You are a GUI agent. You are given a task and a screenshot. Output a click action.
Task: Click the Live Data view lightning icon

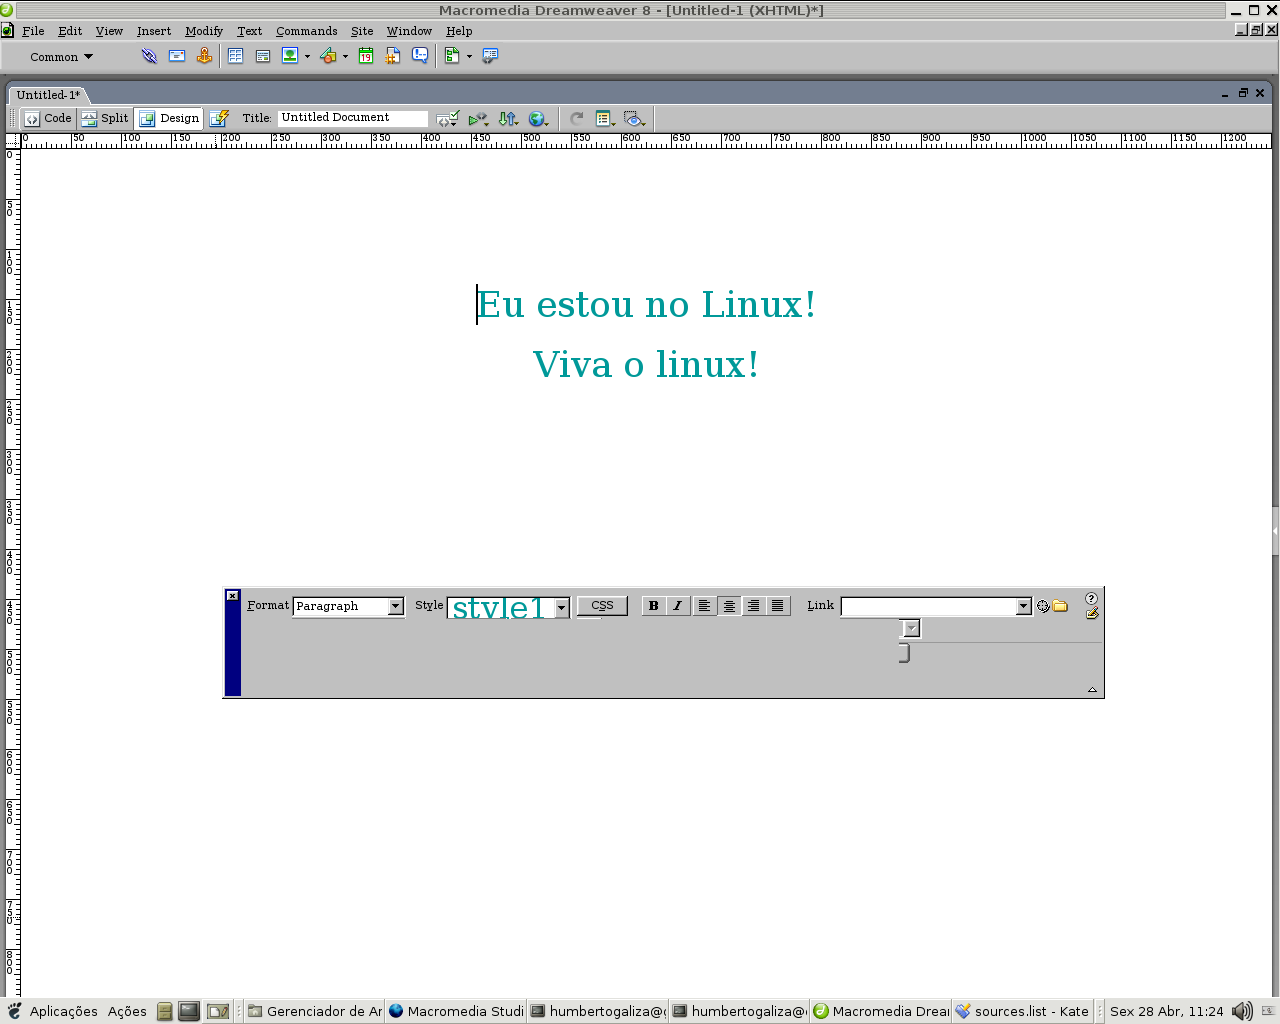pos(219,118)
